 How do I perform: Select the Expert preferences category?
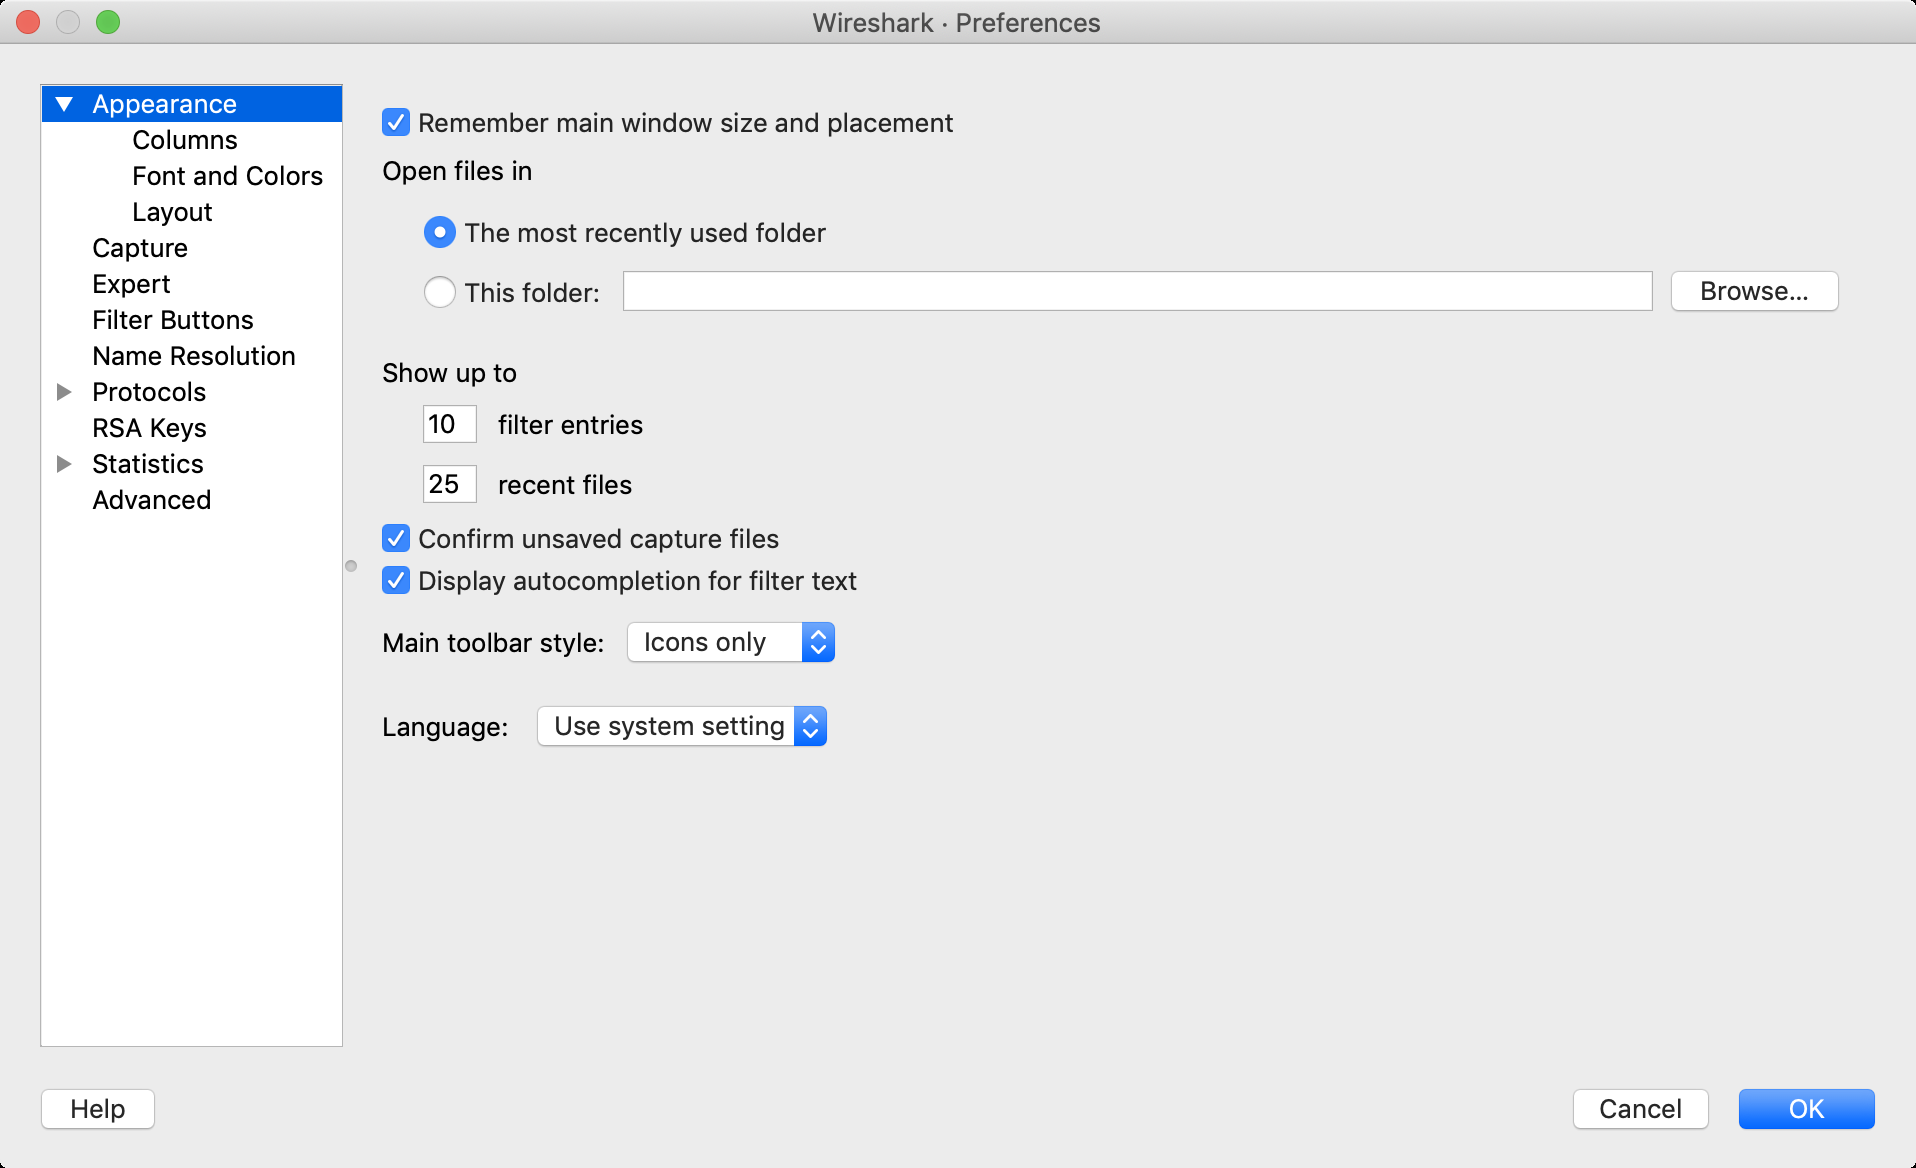pos(131,284)
